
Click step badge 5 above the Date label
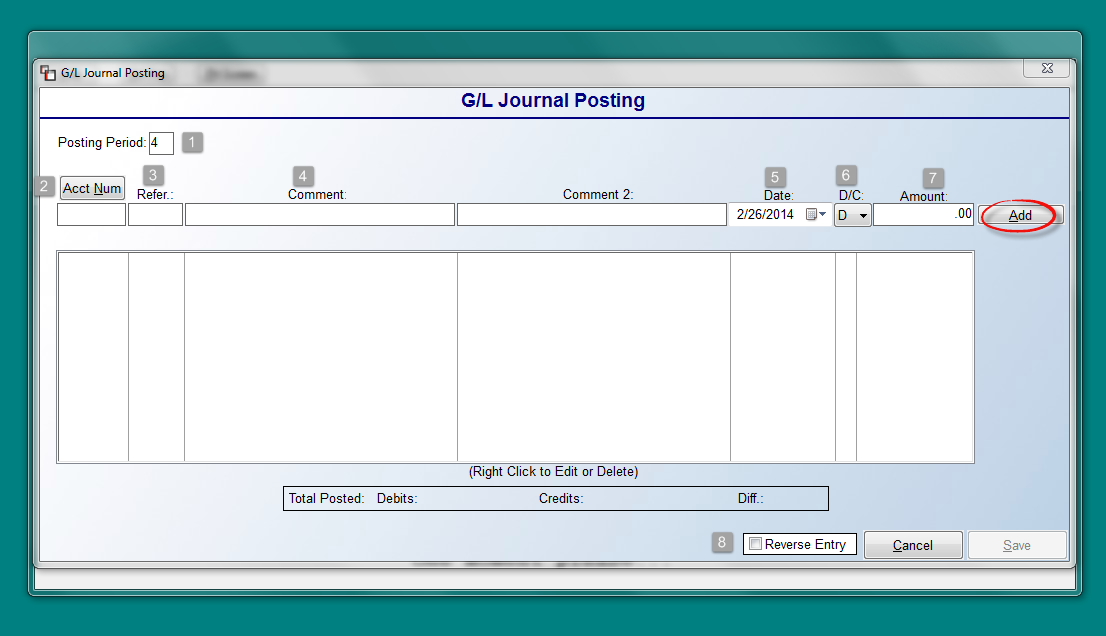click(775, 175)
